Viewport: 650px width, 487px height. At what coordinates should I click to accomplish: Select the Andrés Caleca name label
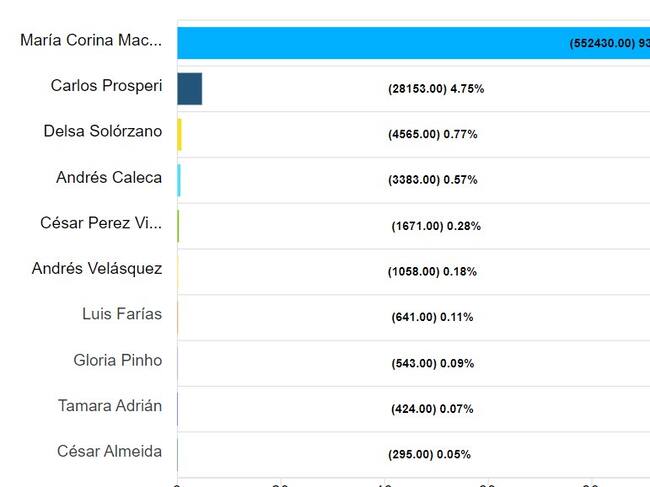[109, 177]
